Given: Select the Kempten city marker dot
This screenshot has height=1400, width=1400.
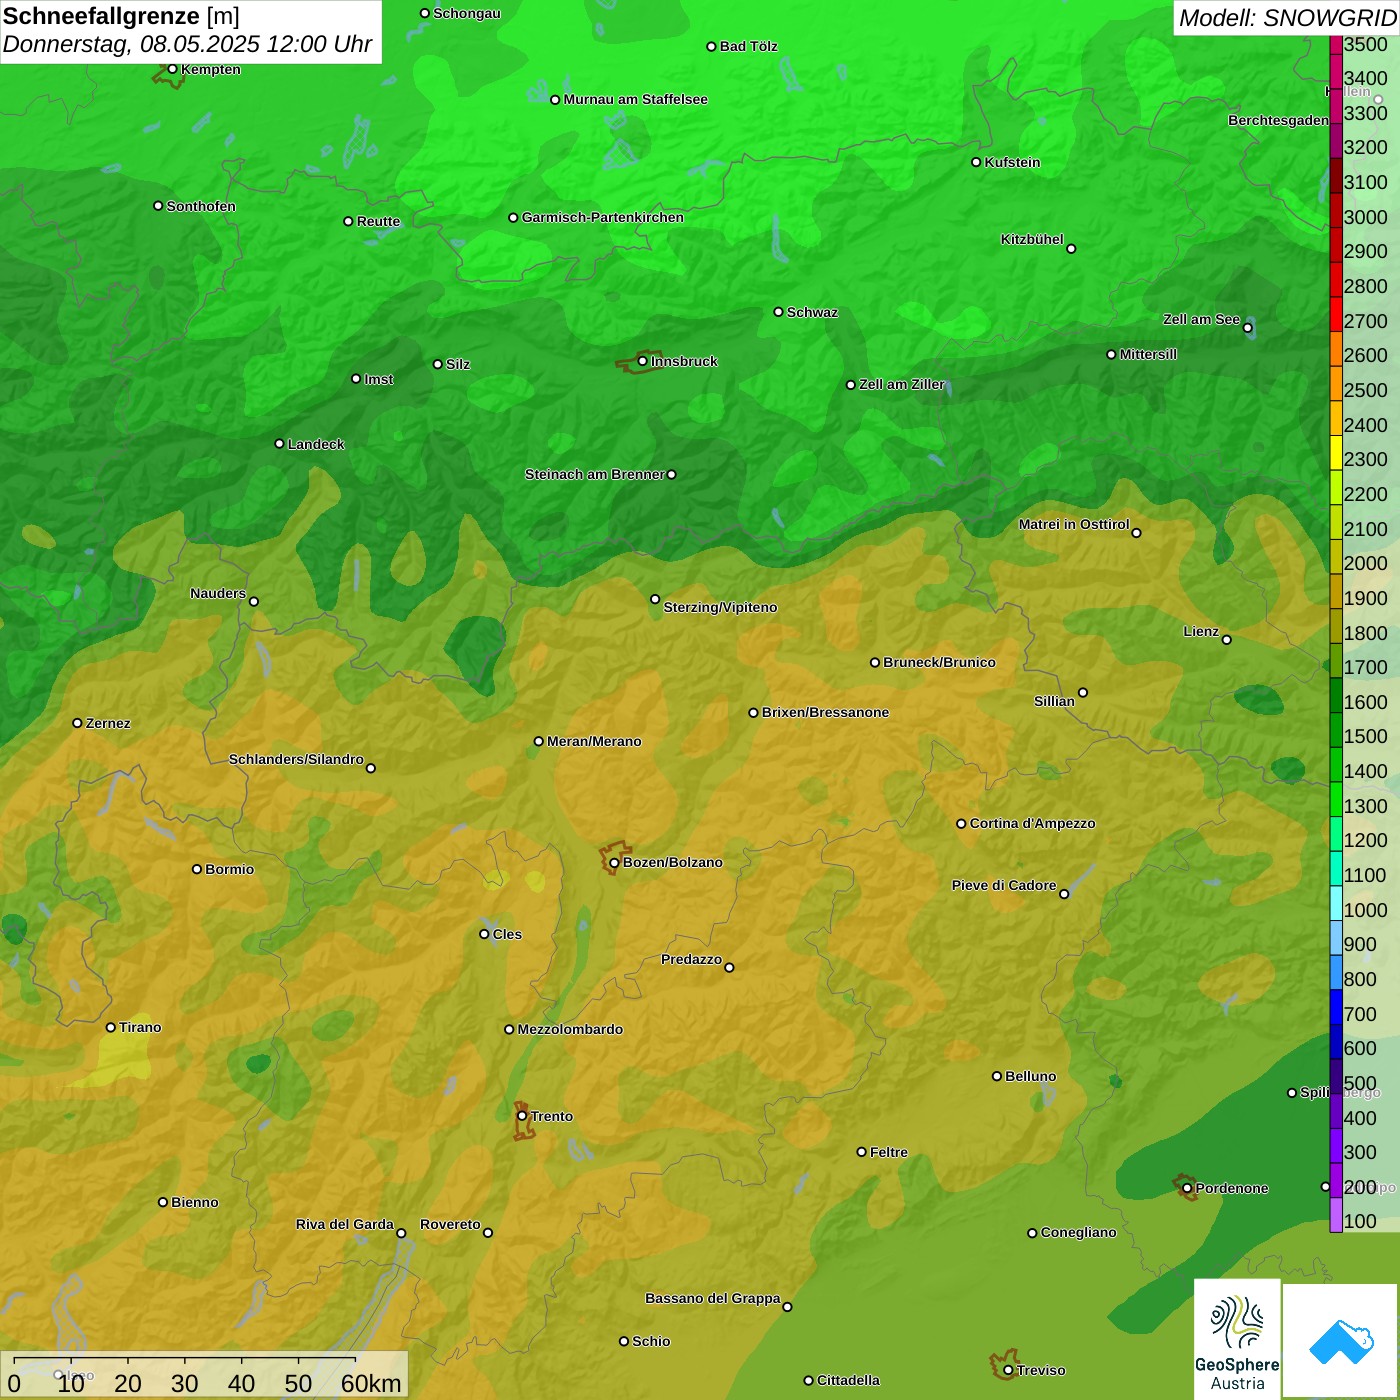Looking at the screenshot, I should [172, 69].
